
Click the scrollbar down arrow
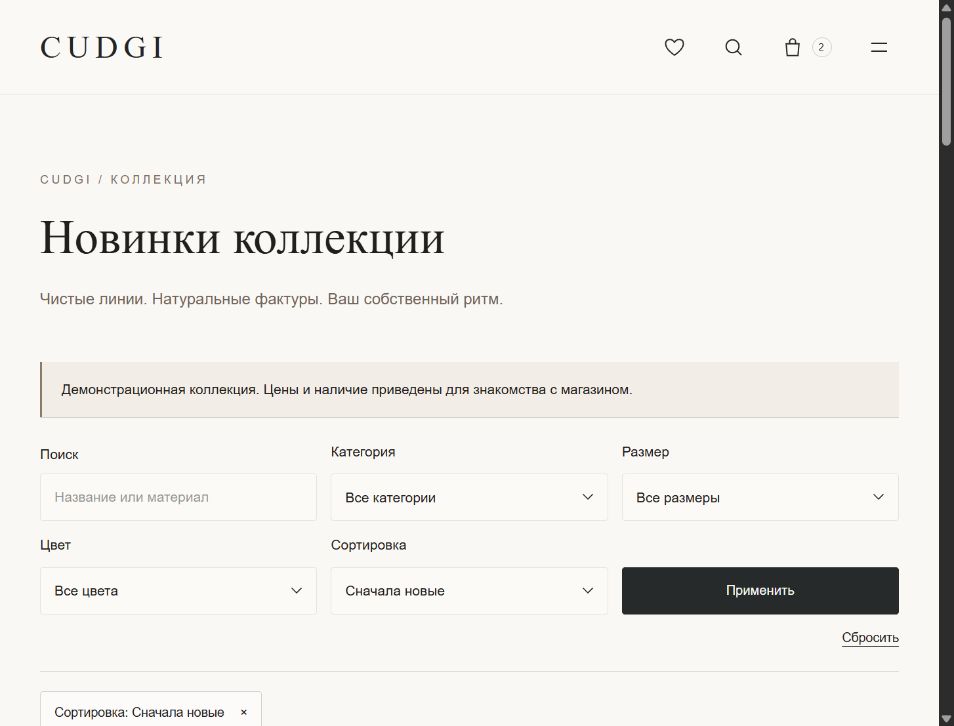point(946,719)
